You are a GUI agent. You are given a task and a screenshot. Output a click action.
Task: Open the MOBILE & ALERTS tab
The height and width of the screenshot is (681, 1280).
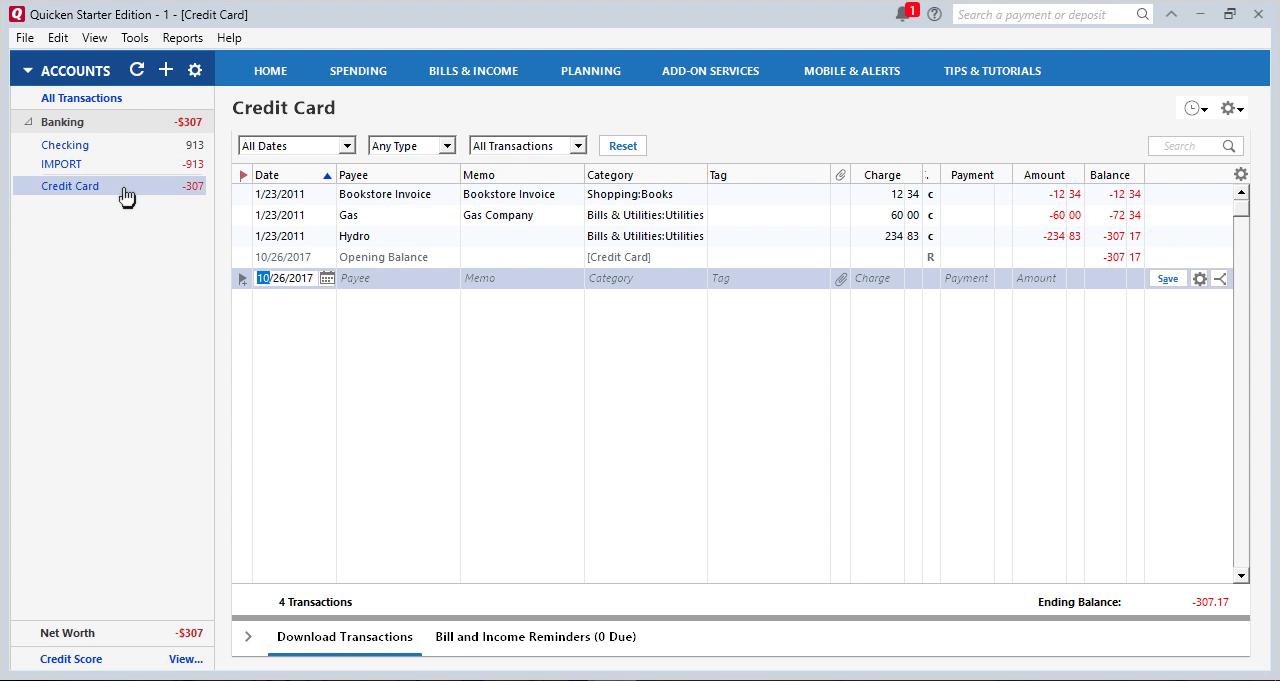click(x=852, y=71)
